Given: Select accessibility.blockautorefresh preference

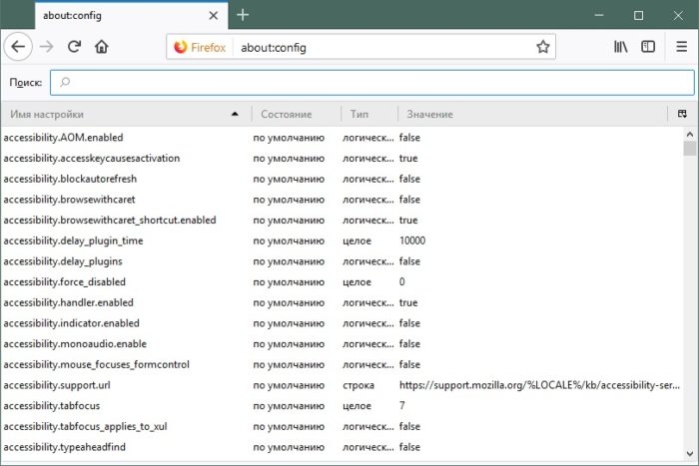Looking at the screenshot, I should click(x=341, y=179).
